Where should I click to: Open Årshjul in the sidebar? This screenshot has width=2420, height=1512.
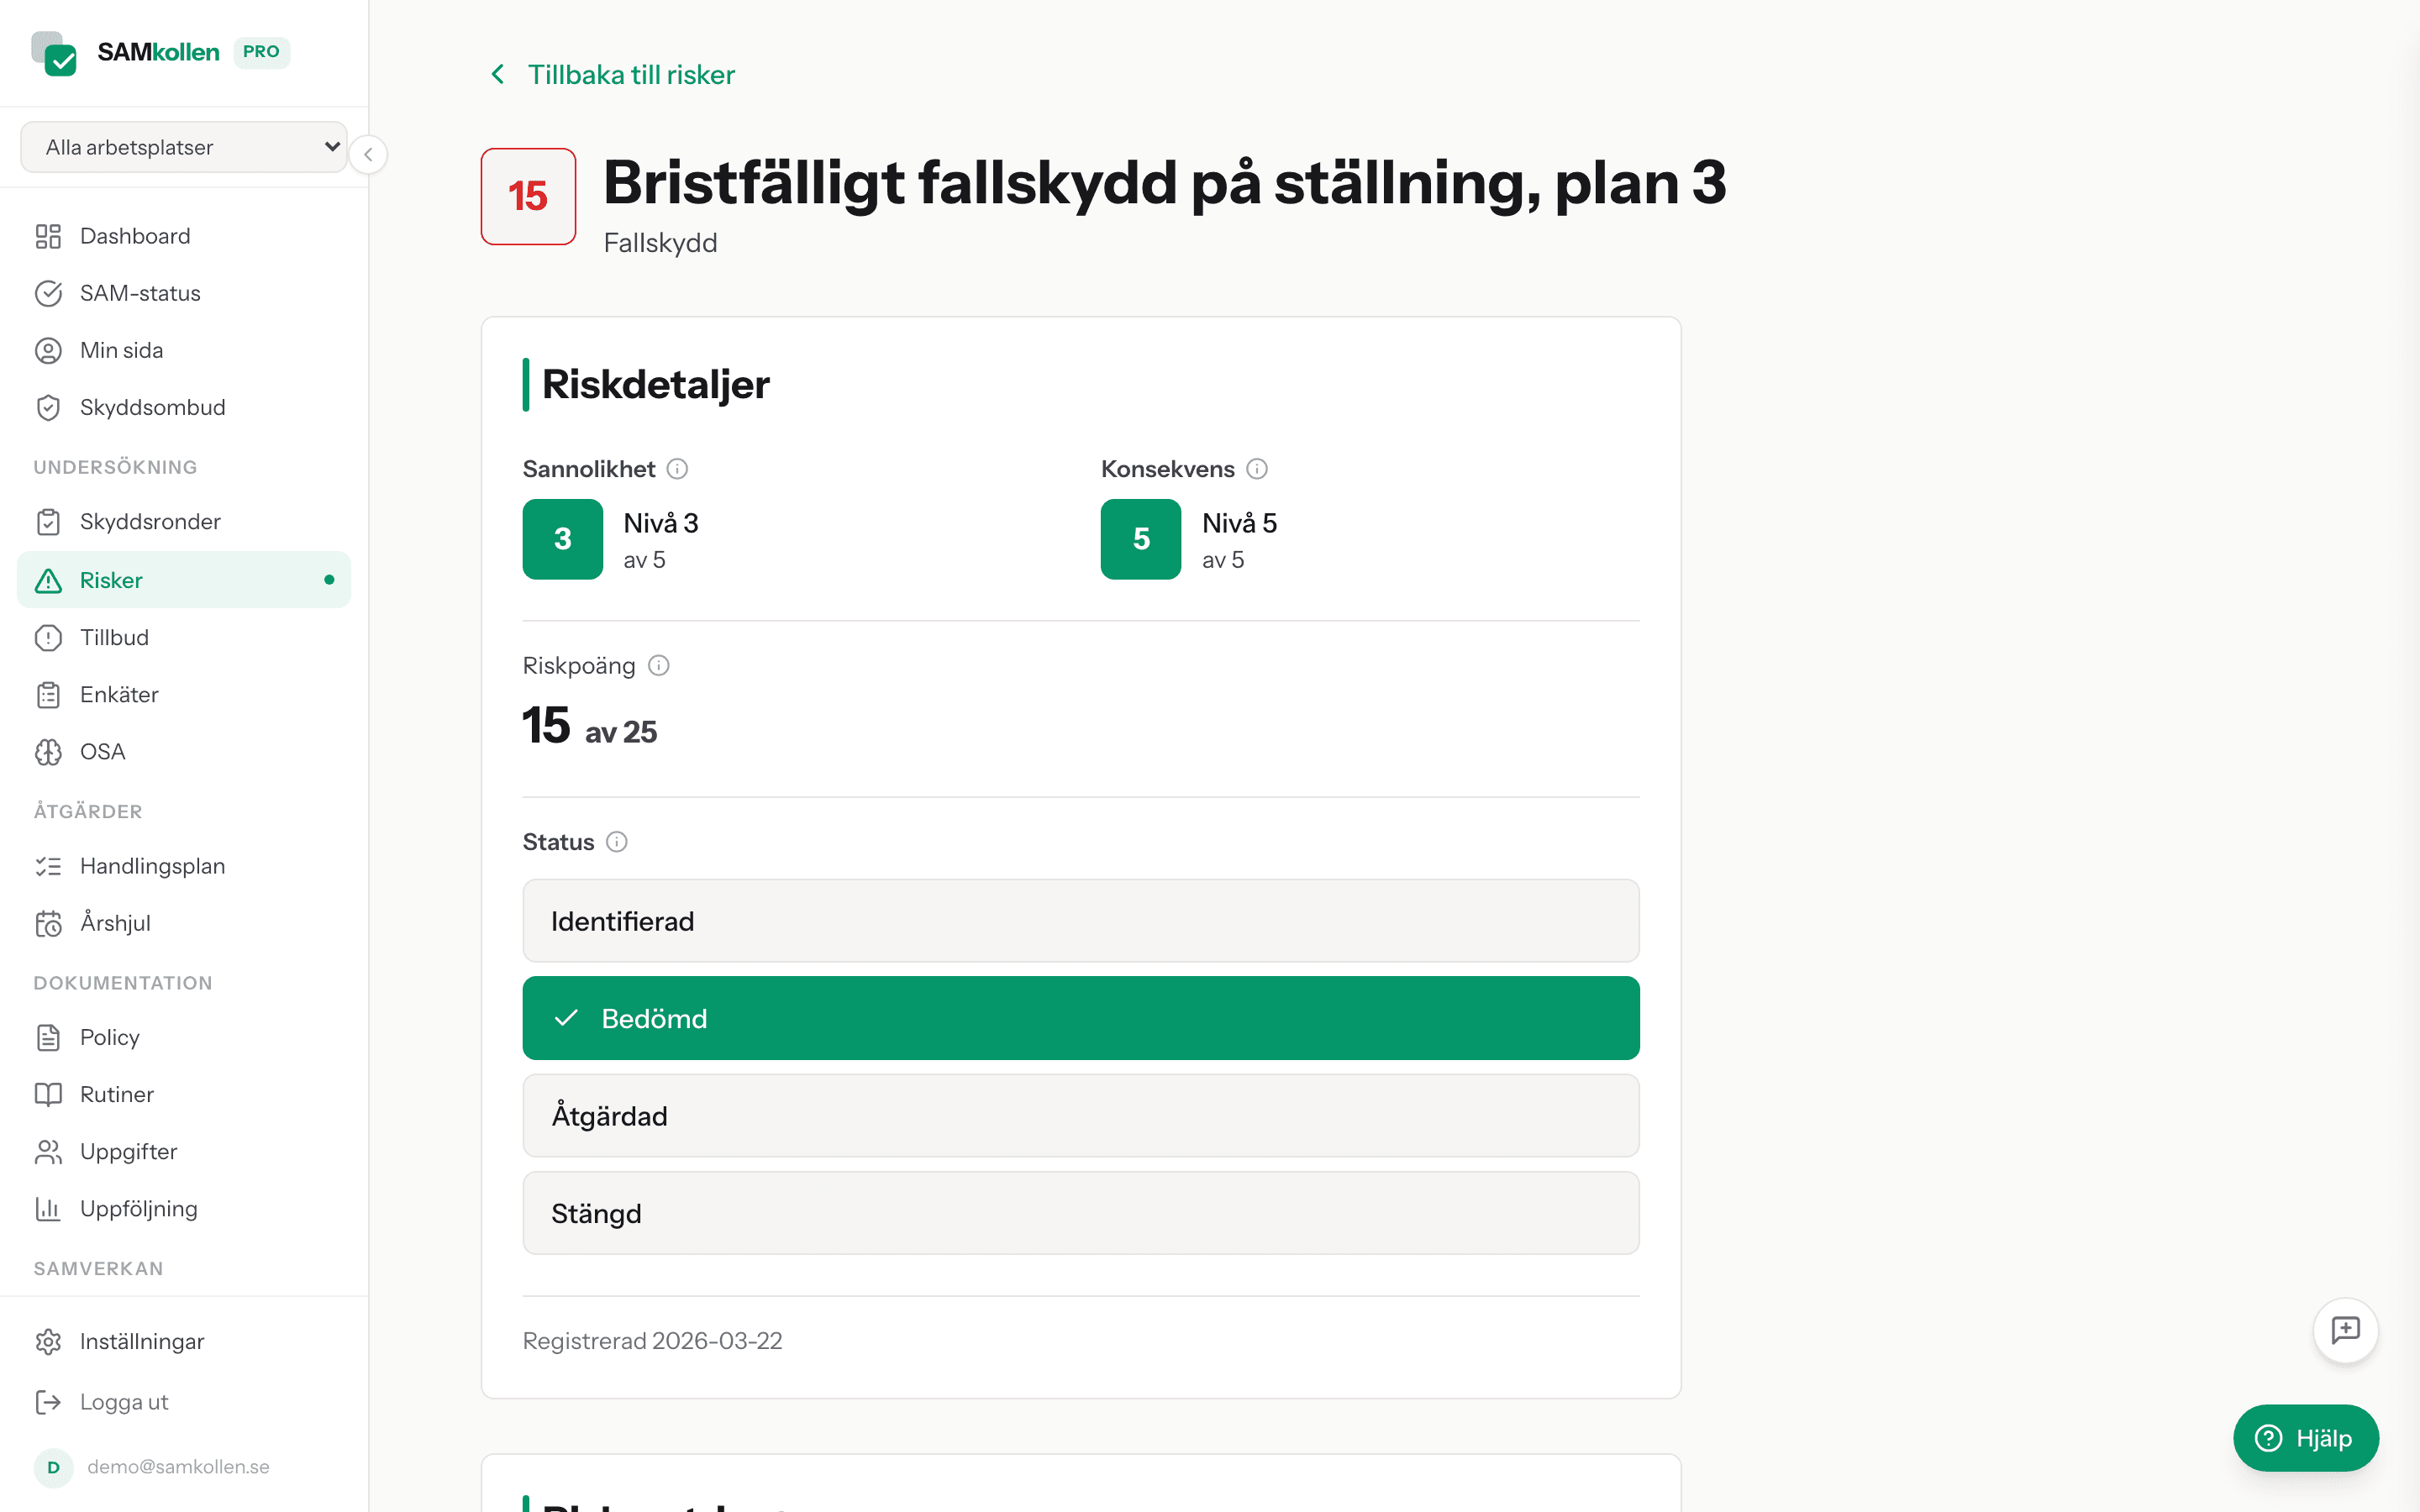115,923
